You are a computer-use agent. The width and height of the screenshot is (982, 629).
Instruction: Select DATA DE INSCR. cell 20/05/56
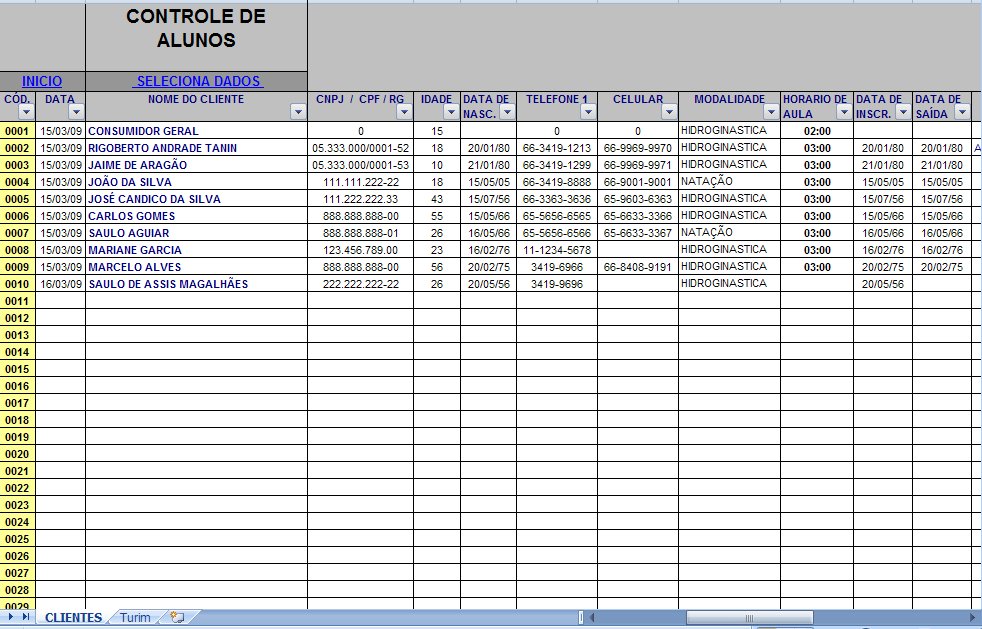(882, 283)
